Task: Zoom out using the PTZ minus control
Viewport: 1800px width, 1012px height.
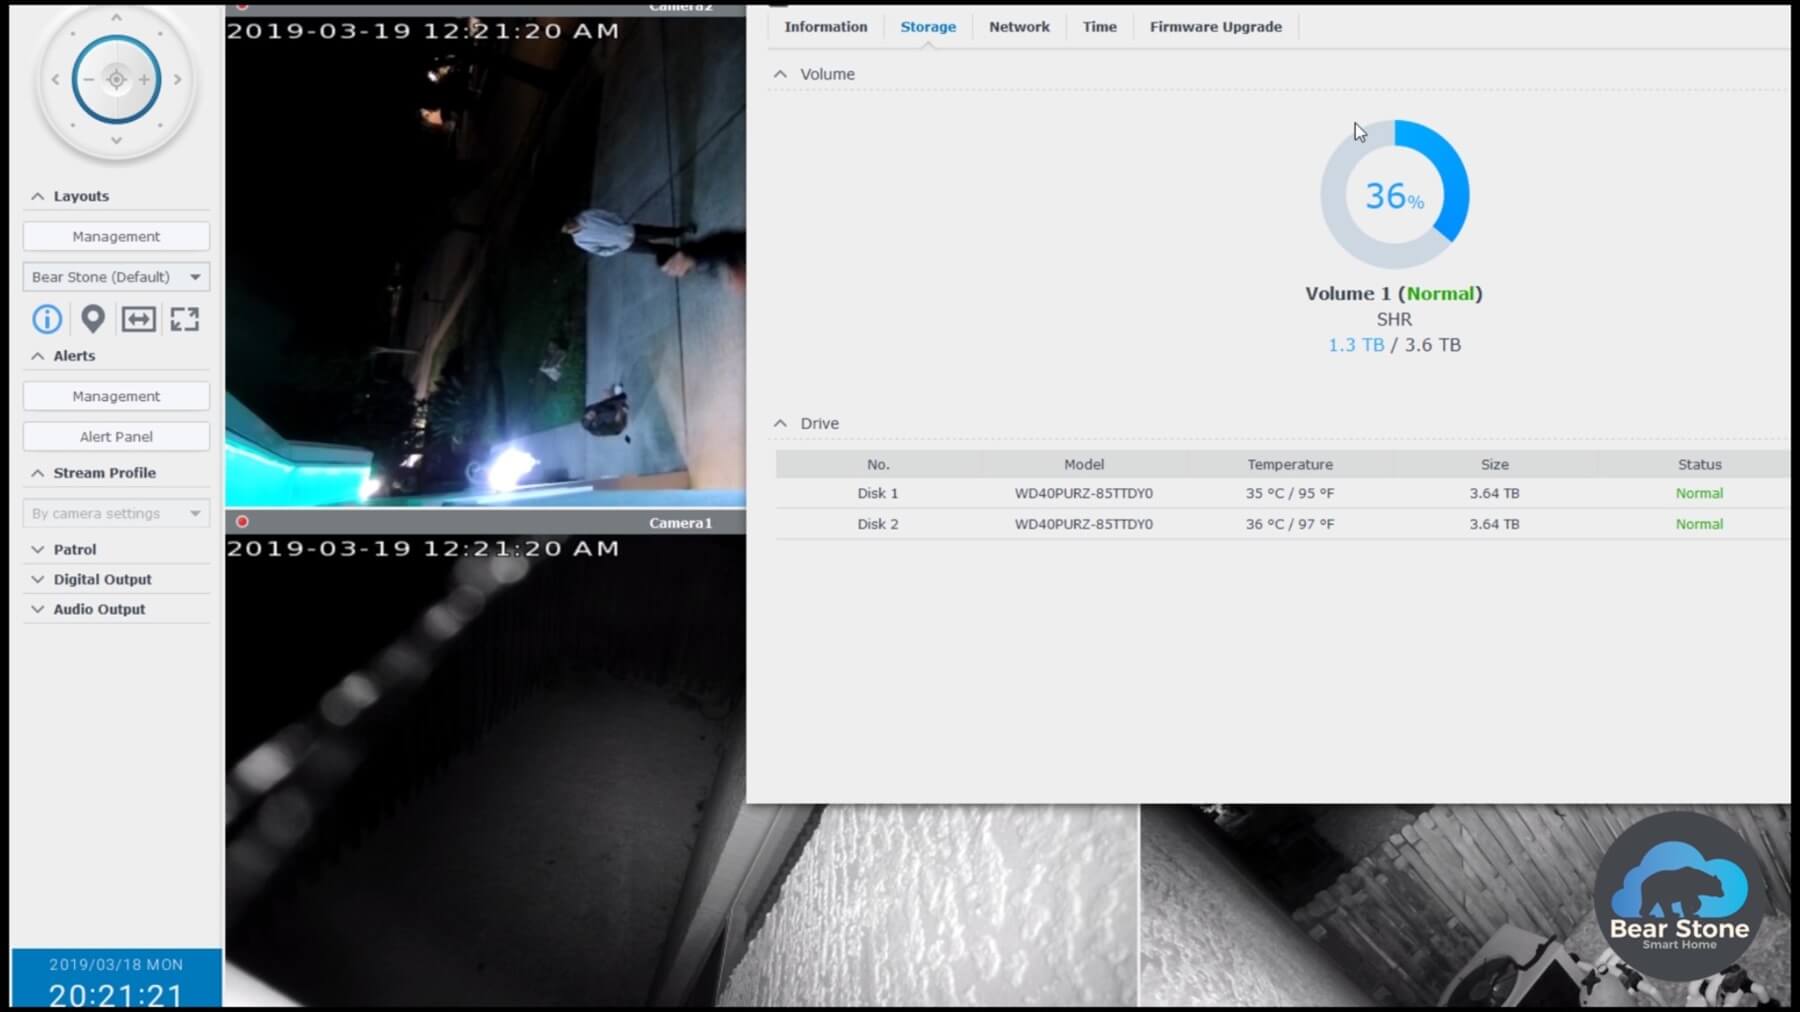Action: click(x=88, y=78)
